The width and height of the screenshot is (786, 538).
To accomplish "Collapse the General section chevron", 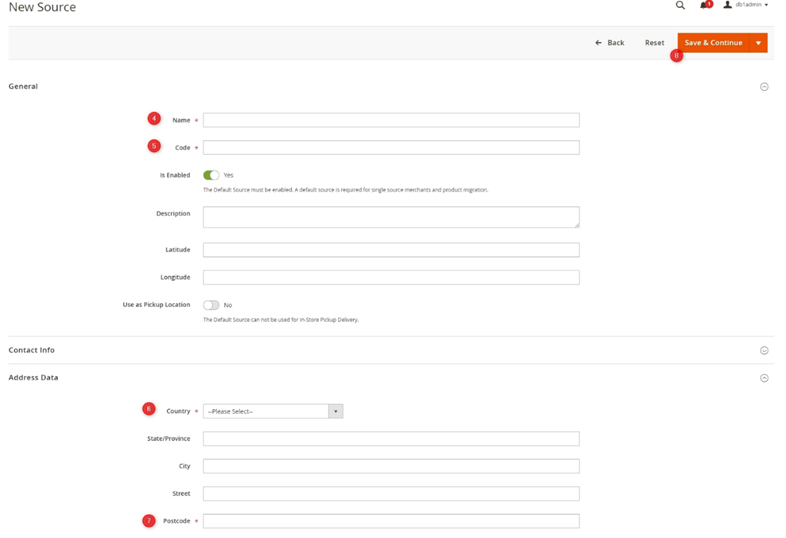I will pos(764,87).
